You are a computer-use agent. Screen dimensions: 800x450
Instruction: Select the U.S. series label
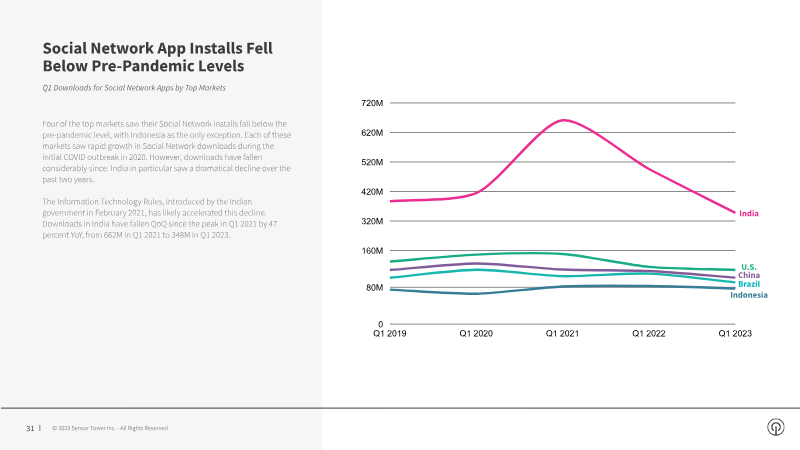click(748, 267)
